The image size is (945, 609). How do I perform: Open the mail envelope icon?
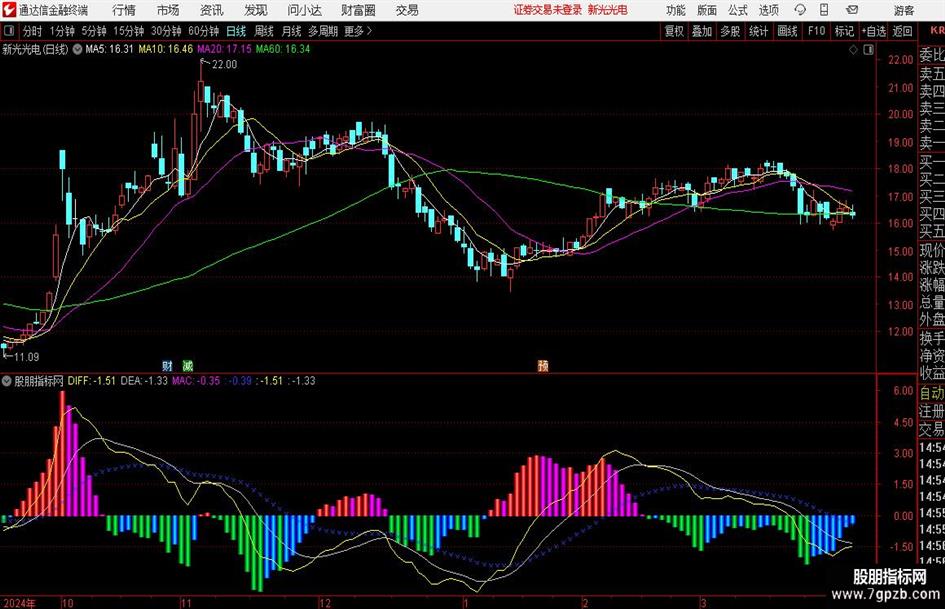pyautogui.click(x=852, y=10)
